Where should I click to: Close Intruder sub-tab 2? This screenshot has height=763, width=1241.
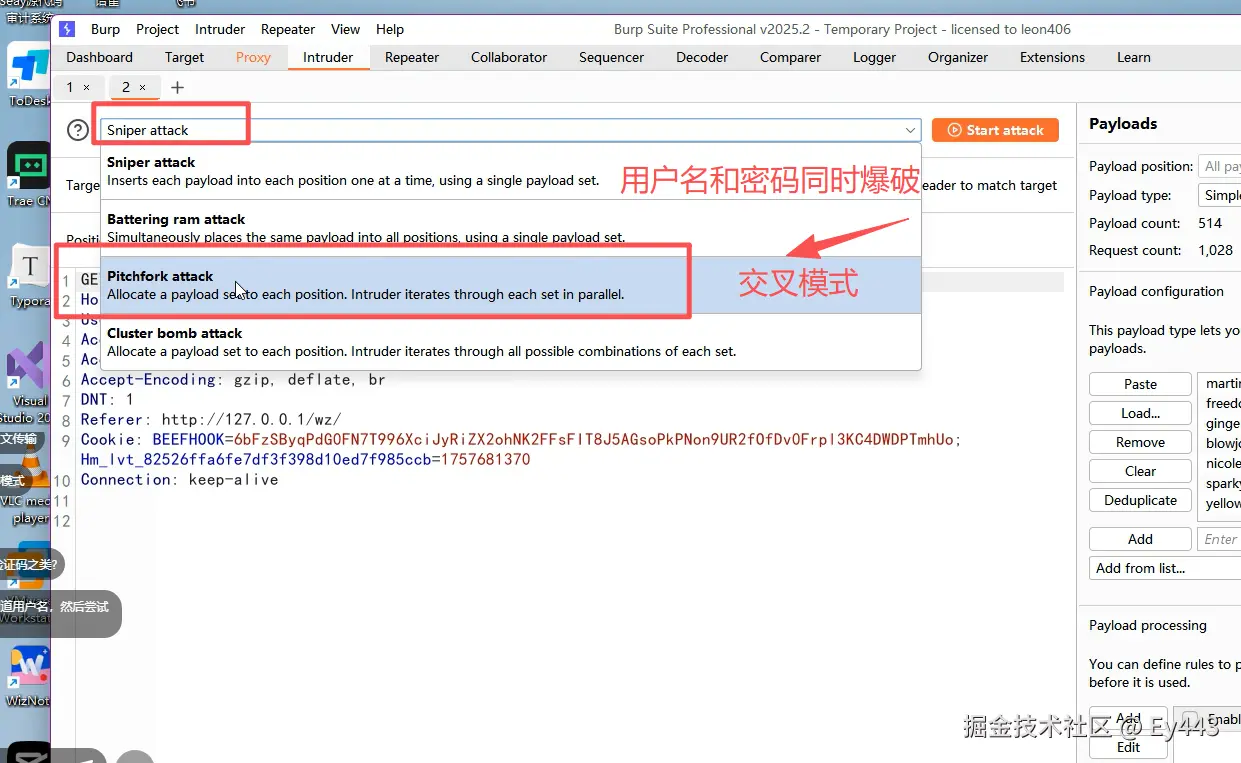click(x=142, y=88)
